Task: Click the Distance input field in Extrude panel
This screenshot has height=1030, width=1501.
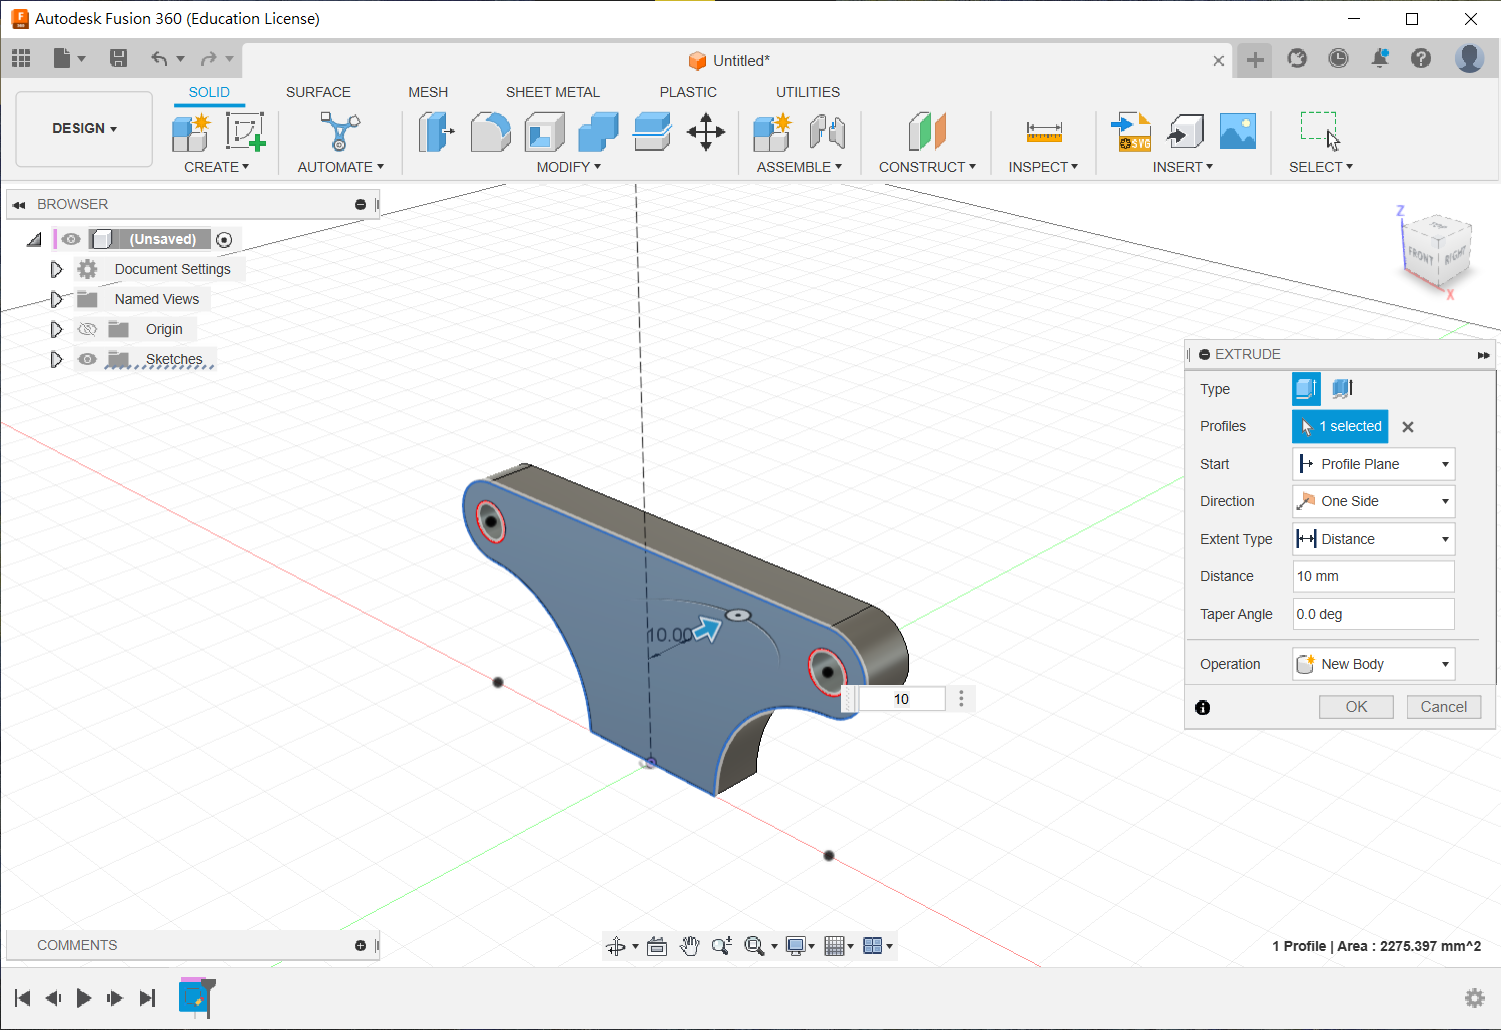Action: [1372, 576]
